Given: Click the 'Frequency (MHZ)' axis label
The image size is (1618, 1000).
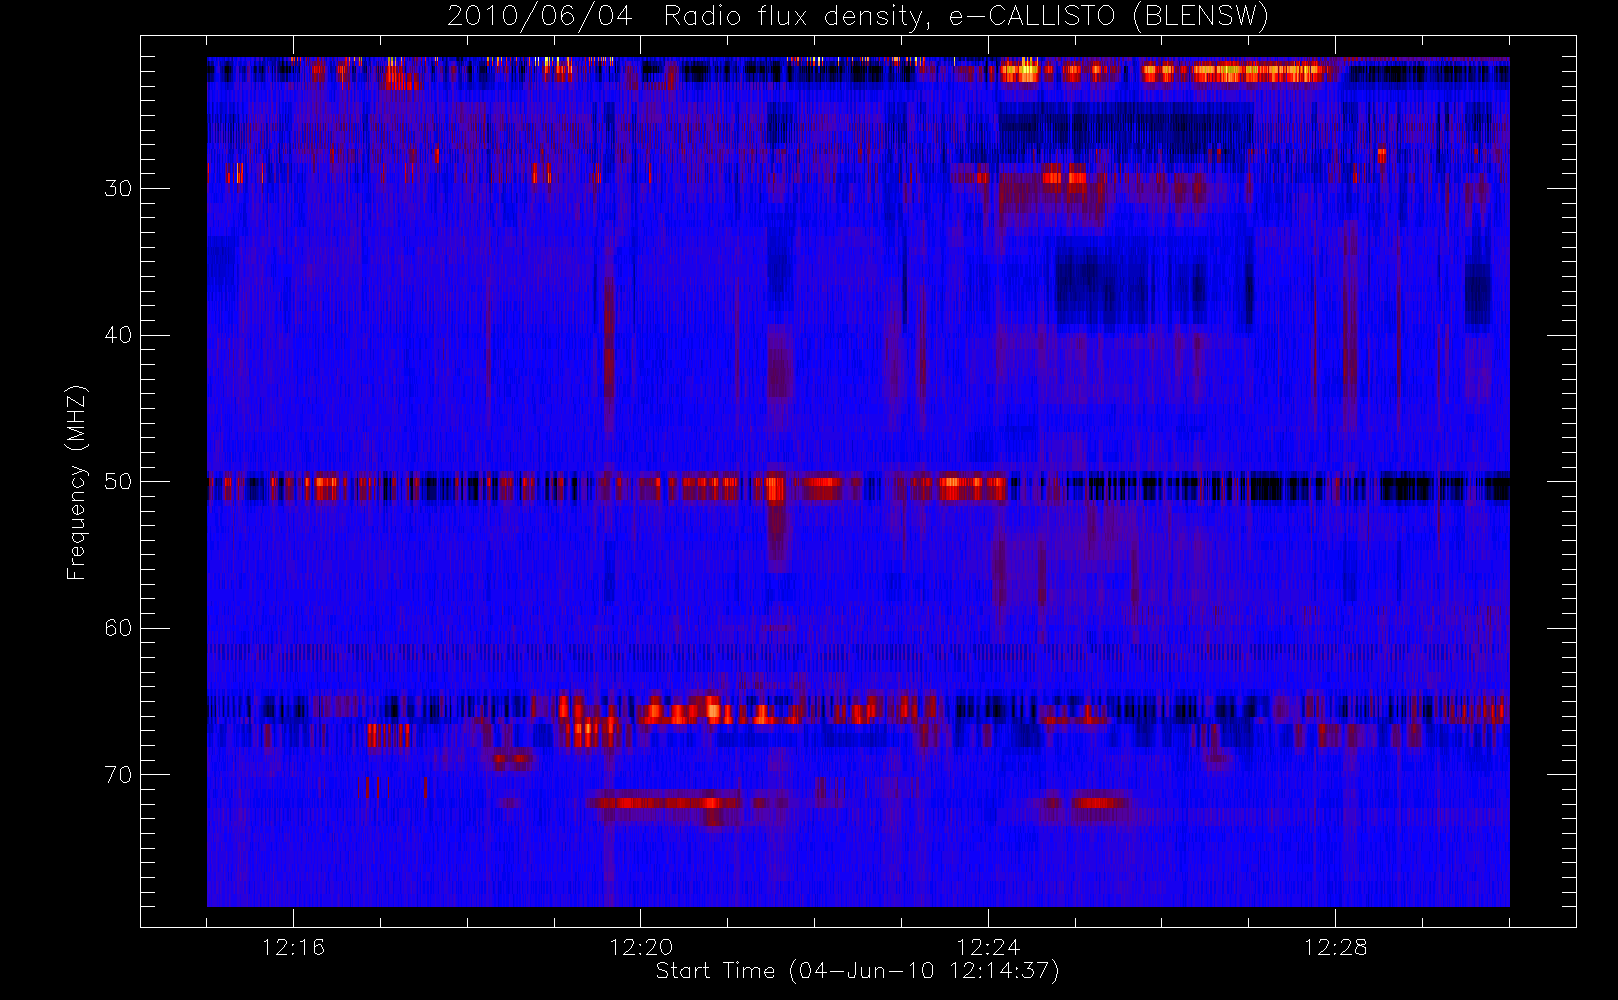Looking at the screenshot, I should [77, 482].
